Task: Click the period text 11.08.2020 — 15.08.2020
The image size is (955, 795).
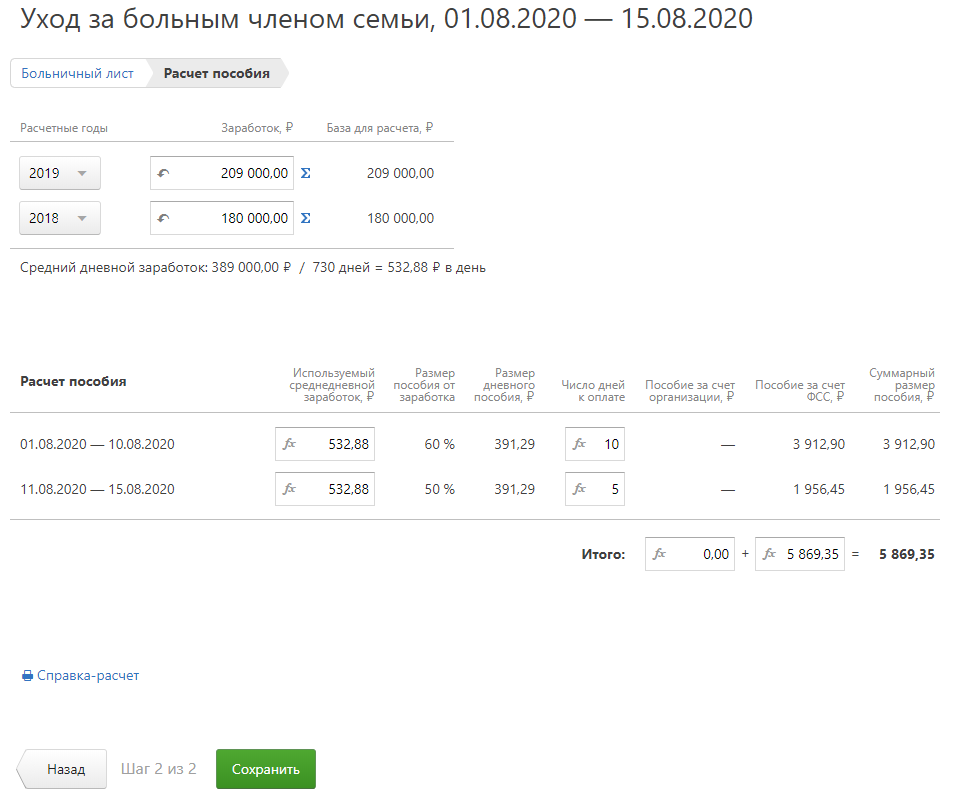Action: pos(97,489)
